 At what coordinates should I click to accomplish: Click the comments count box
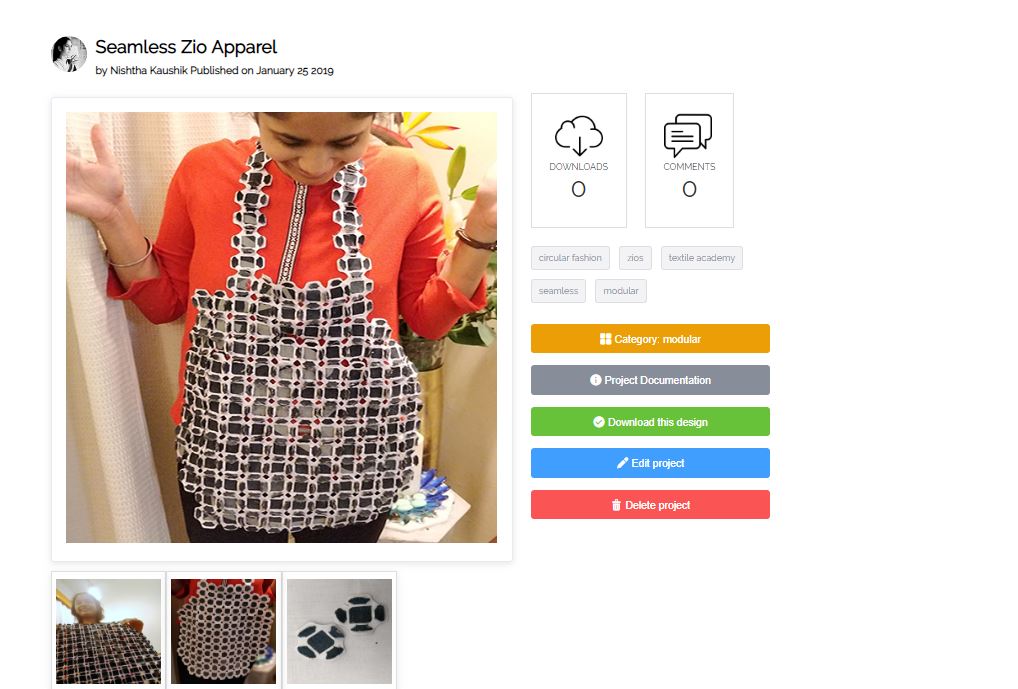[x=689, y=160]
